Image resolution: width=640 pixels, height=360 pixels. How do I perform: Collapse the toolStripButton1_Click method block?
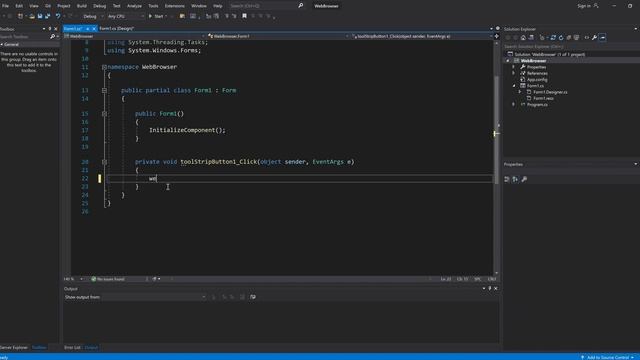point(104,162)
